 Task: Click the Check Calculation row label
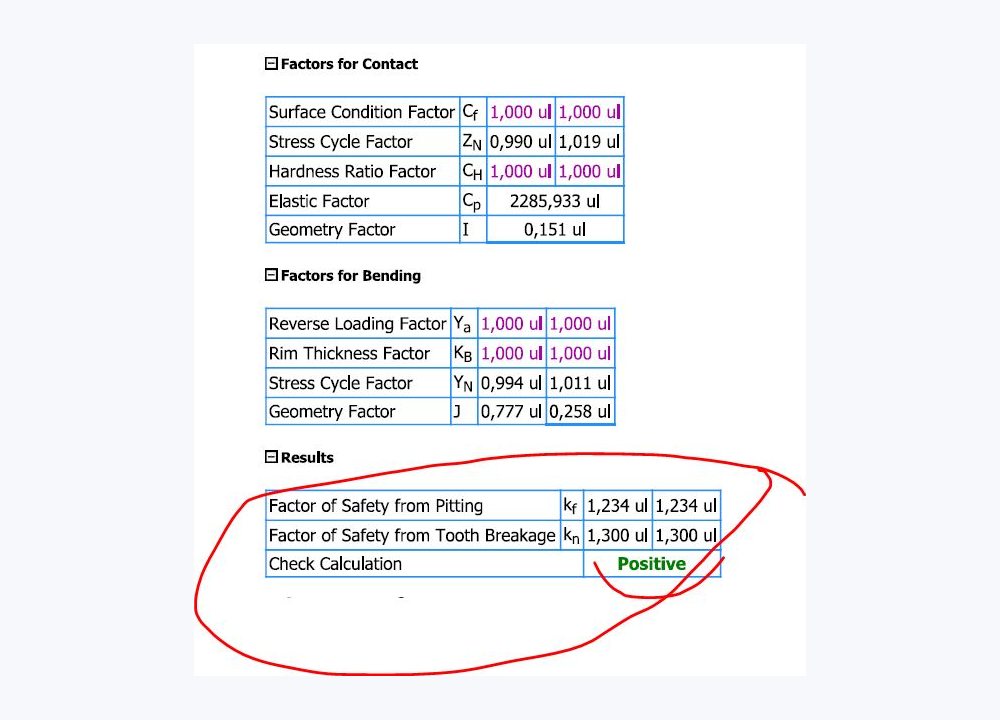pyautogui.click(x=335, y=564)
